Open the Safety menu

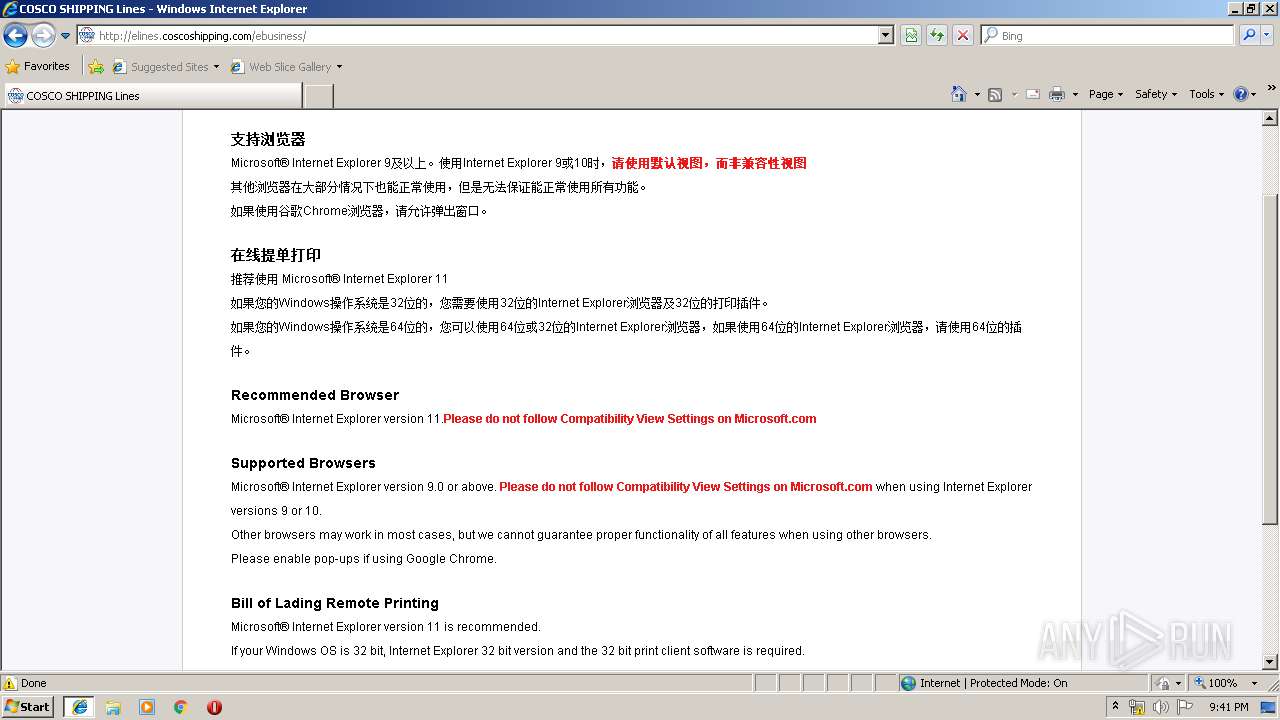1156,94
